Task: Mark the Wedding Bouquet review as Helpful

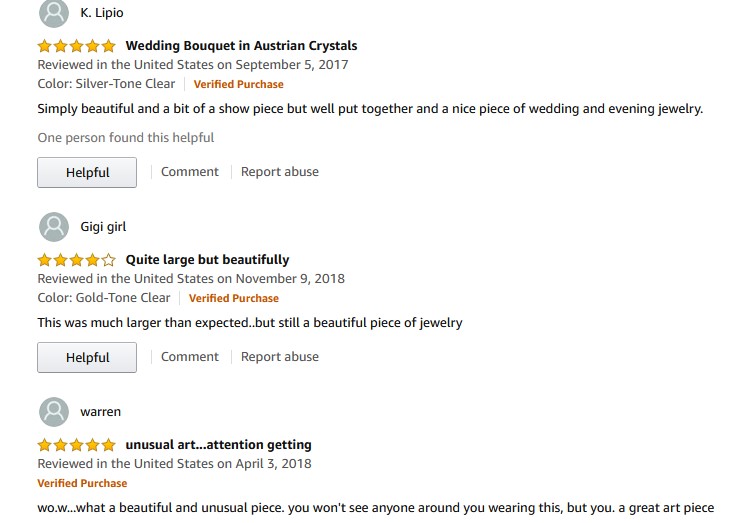Action: 87,172
